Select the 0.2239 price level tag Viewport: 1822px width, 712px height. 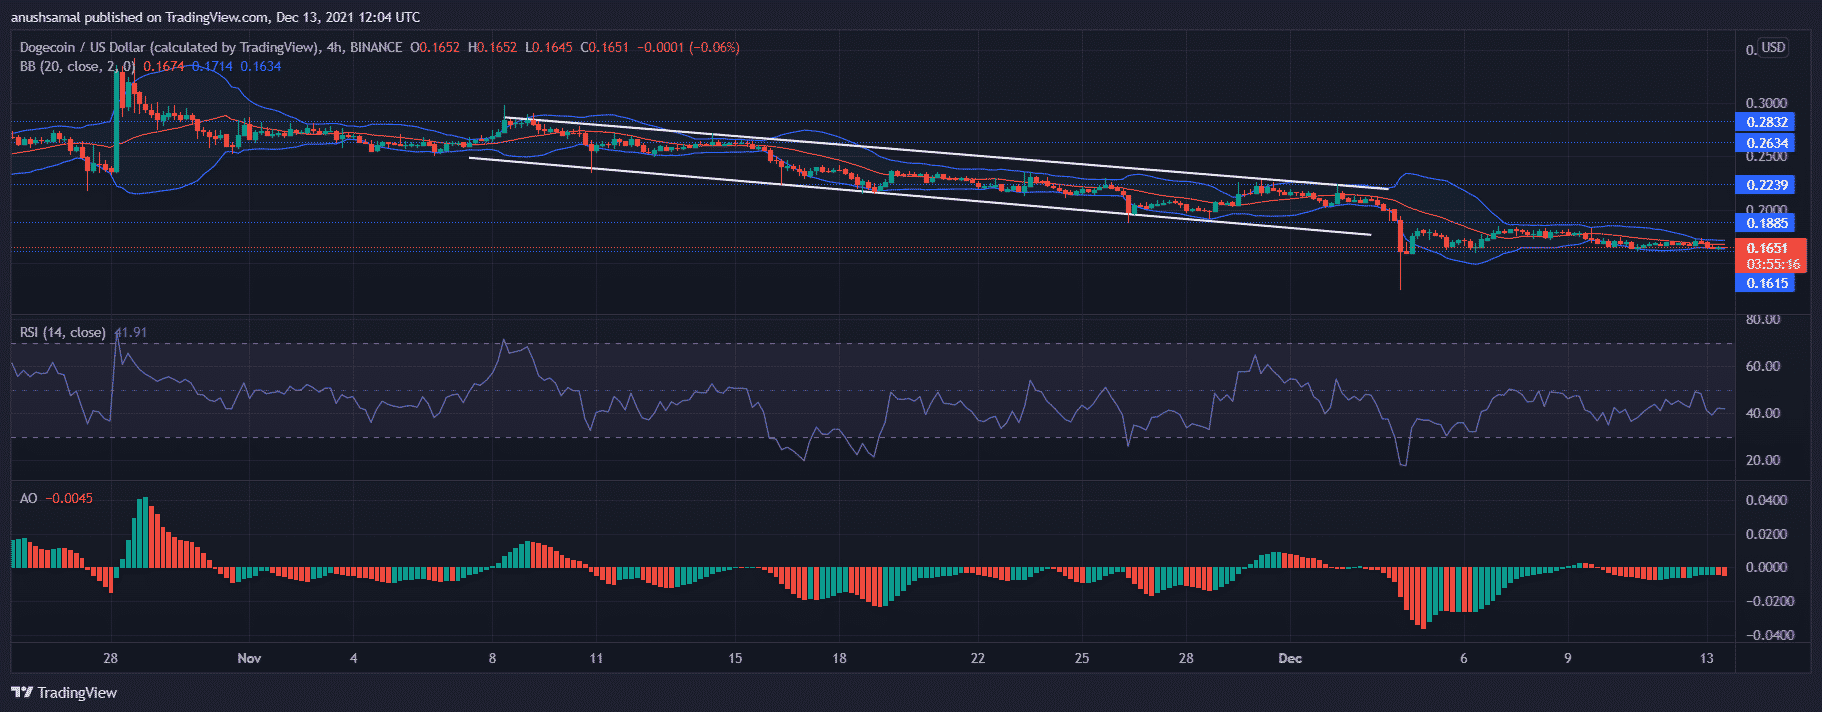pyautogui.click(x=1766, y=185)
